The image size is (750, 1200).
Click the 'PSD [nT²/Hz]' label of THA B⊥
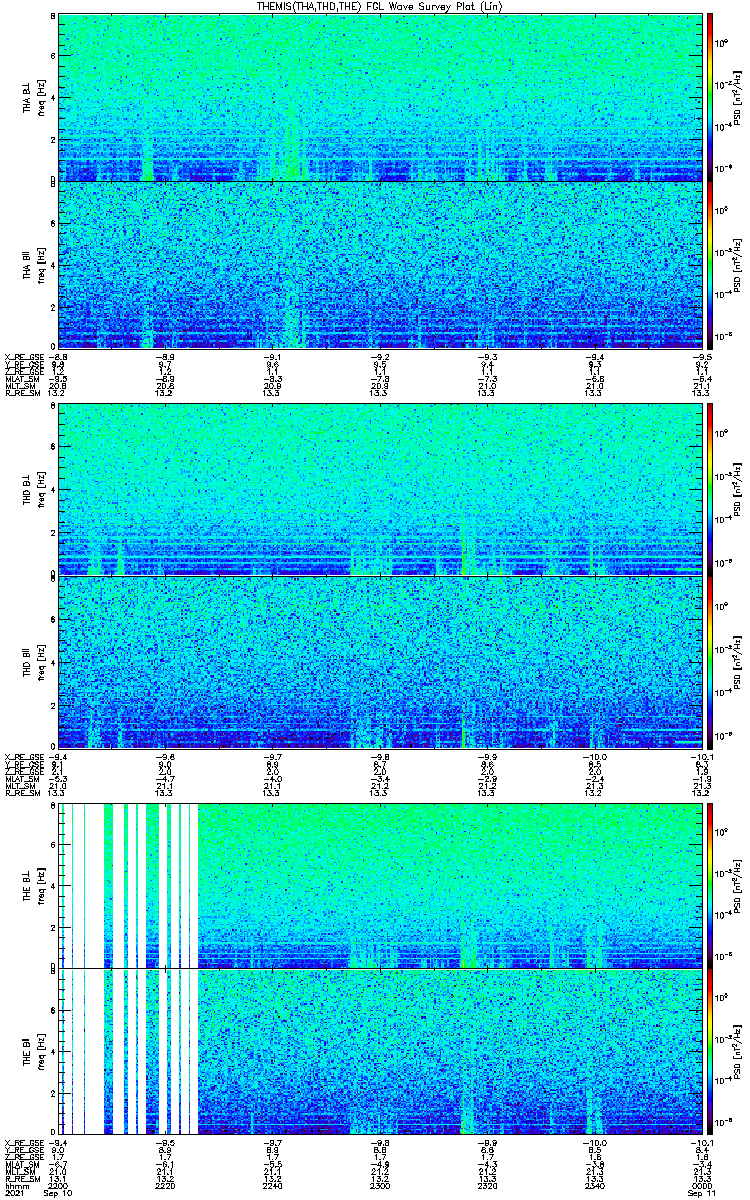738,97
